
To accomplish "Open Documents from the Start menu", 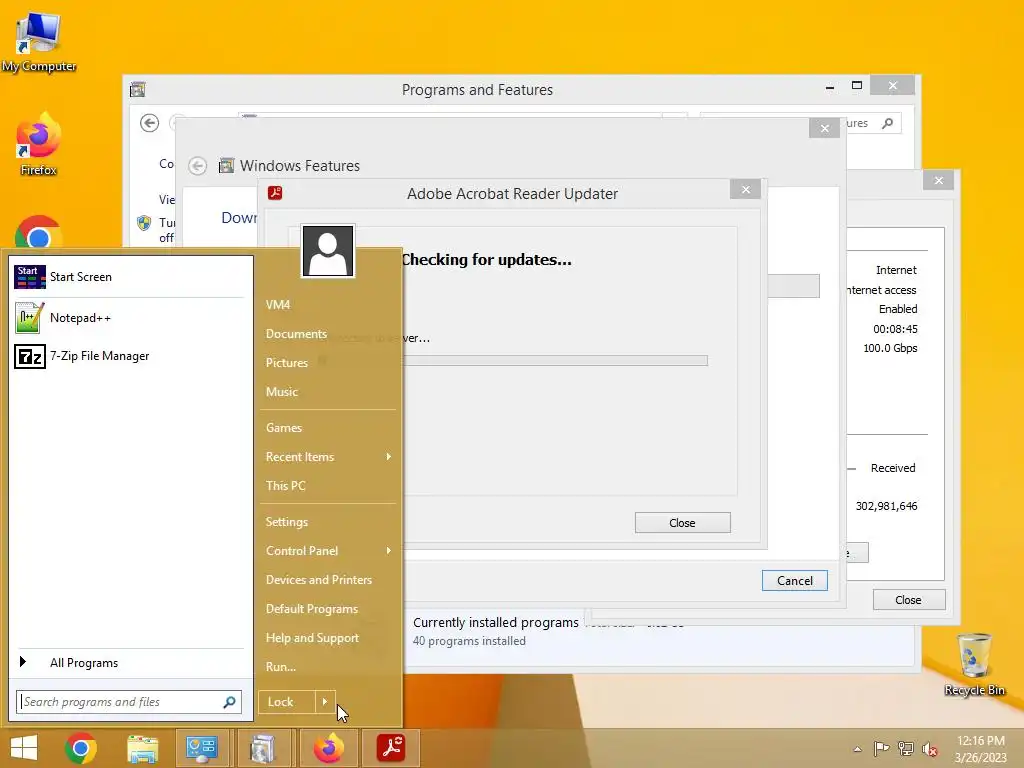I will (296, 334).
